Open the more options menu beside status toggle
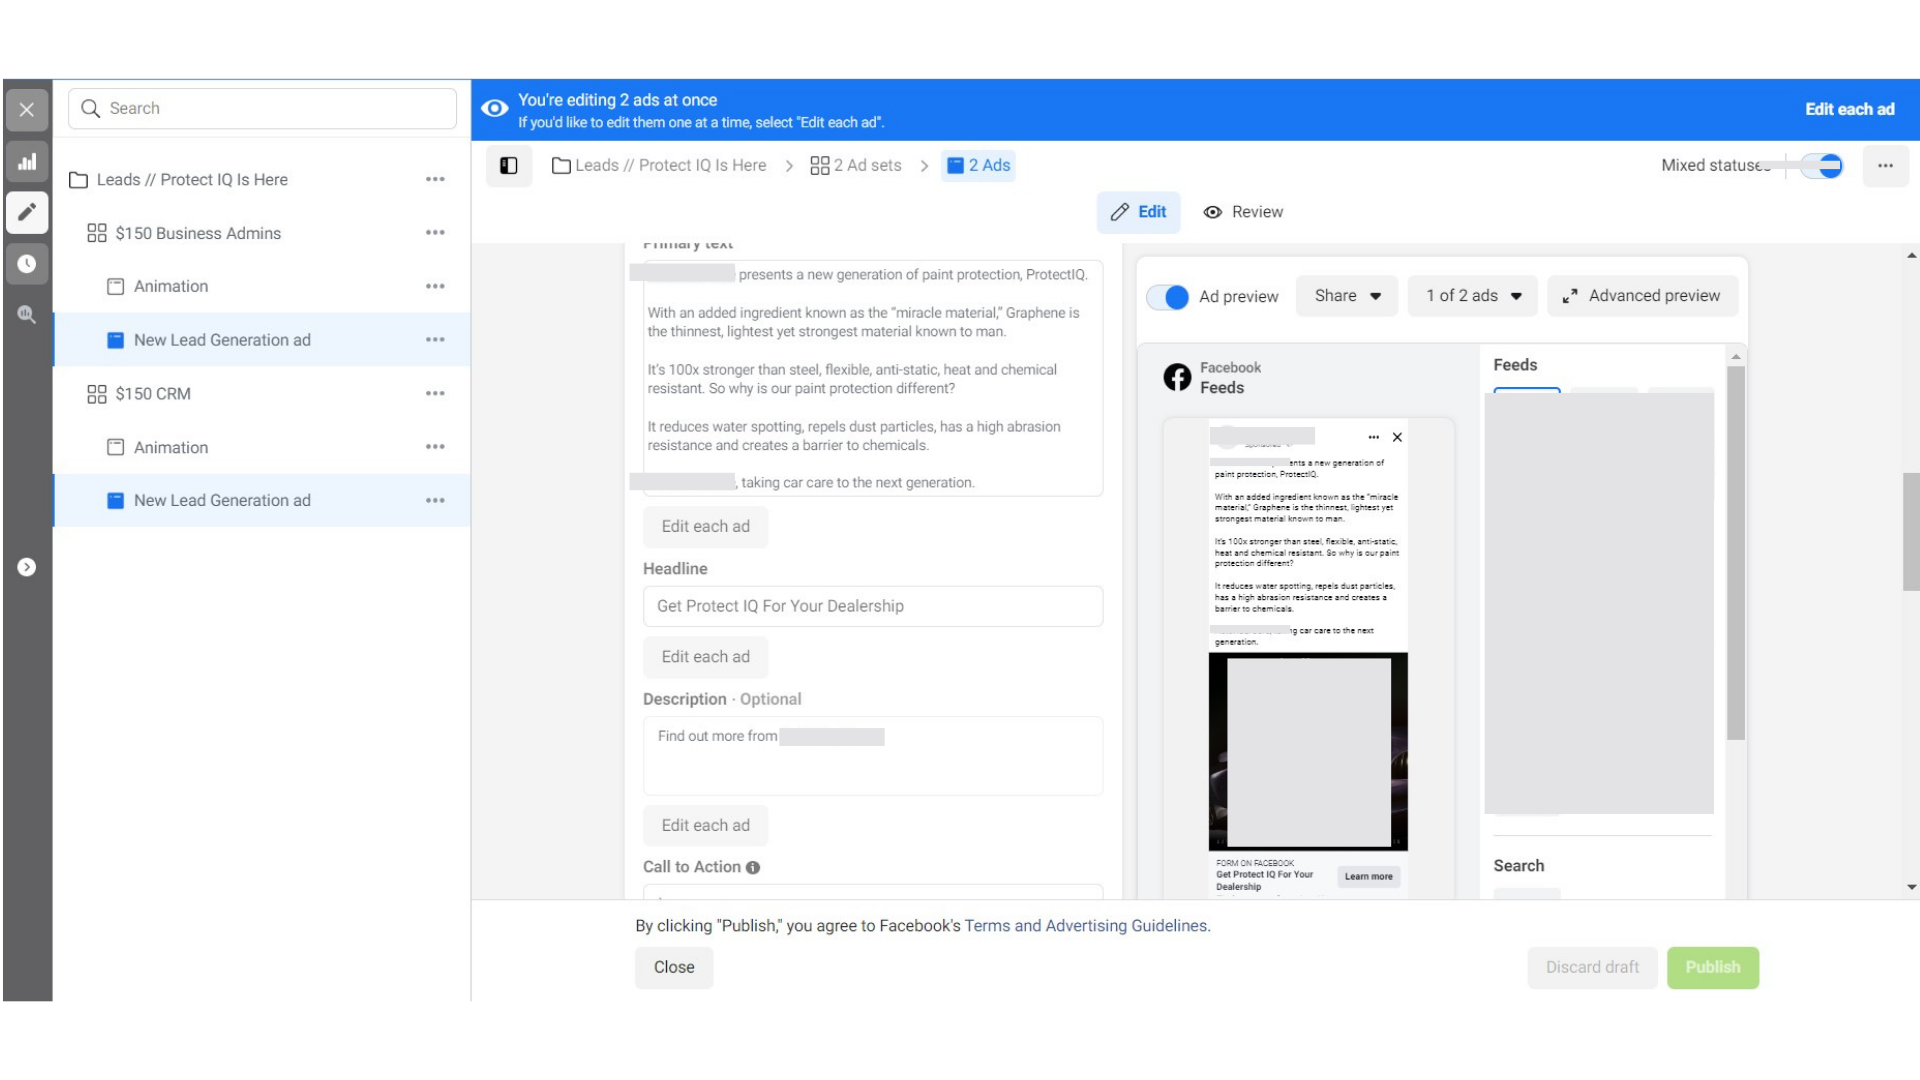 coord(1885,166)
